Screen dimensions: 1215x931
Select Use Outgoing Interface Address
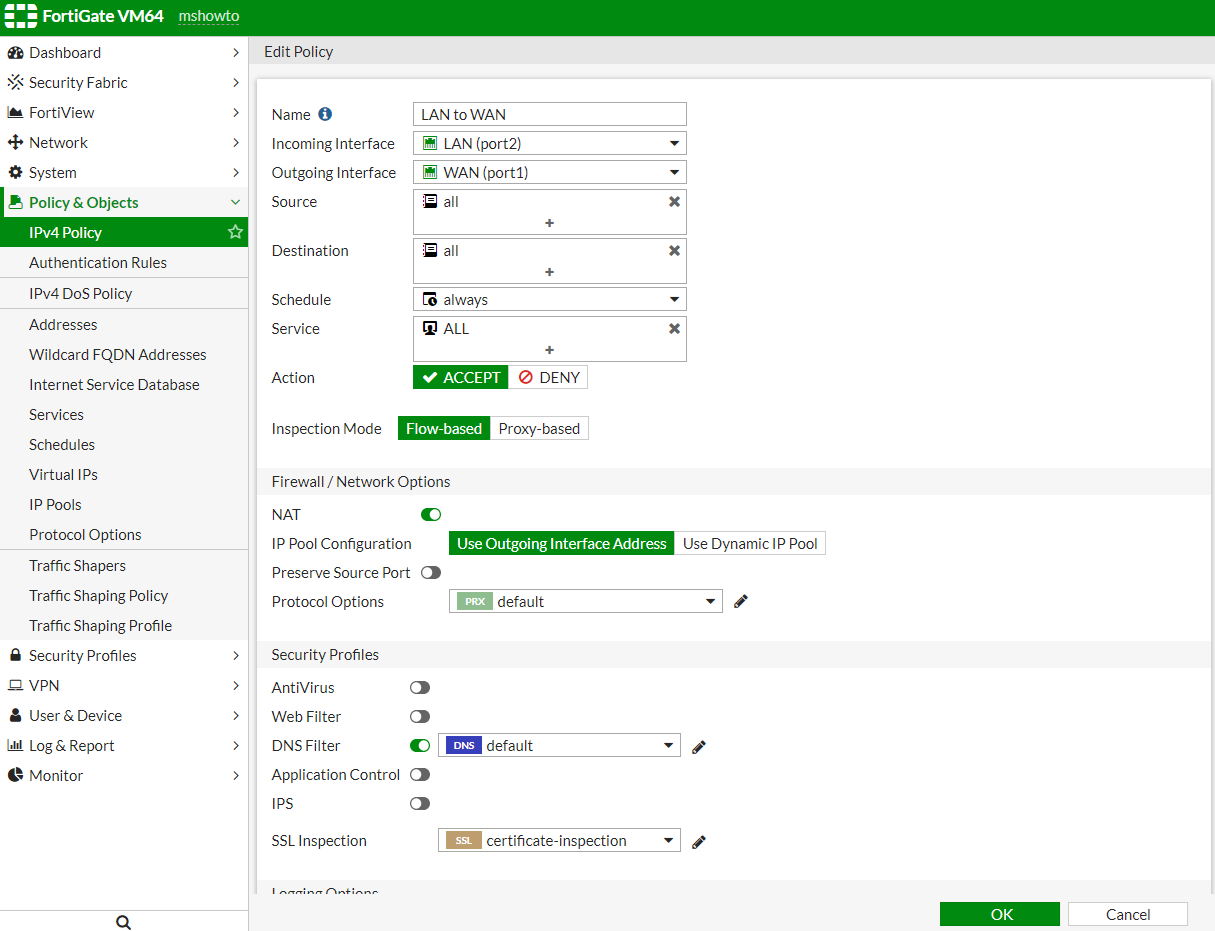[x=562, y=544]
